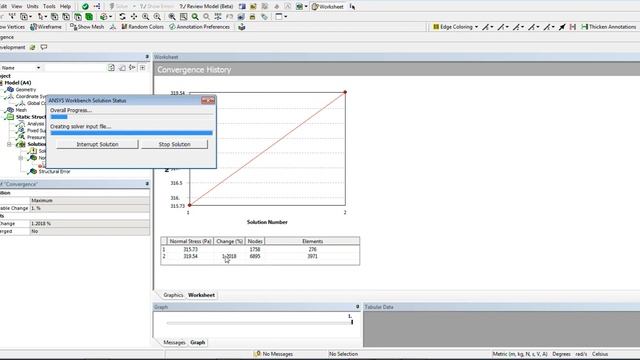Click the Thicken Annotations toggle
The height and width of the screenshot is (360, 640).
coord(609,27)
